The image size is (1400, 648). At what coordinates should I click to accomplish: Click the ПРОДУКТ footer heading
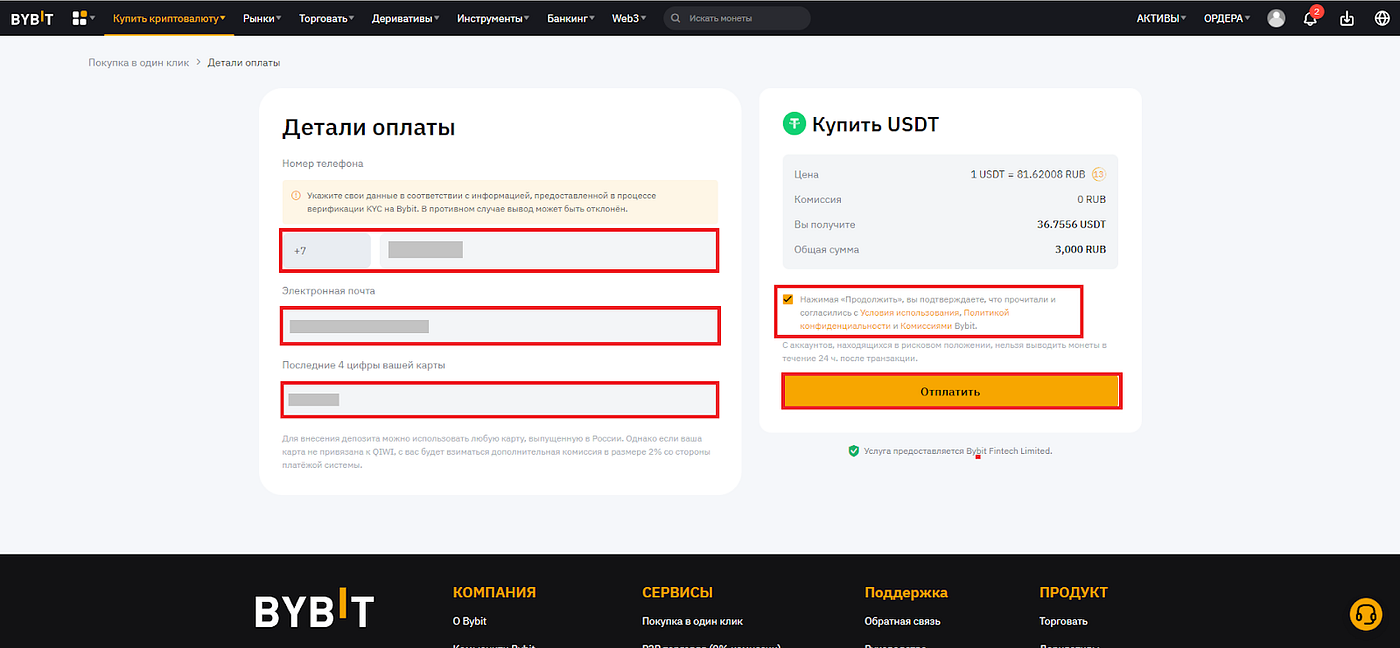[x=1073, y=592]
